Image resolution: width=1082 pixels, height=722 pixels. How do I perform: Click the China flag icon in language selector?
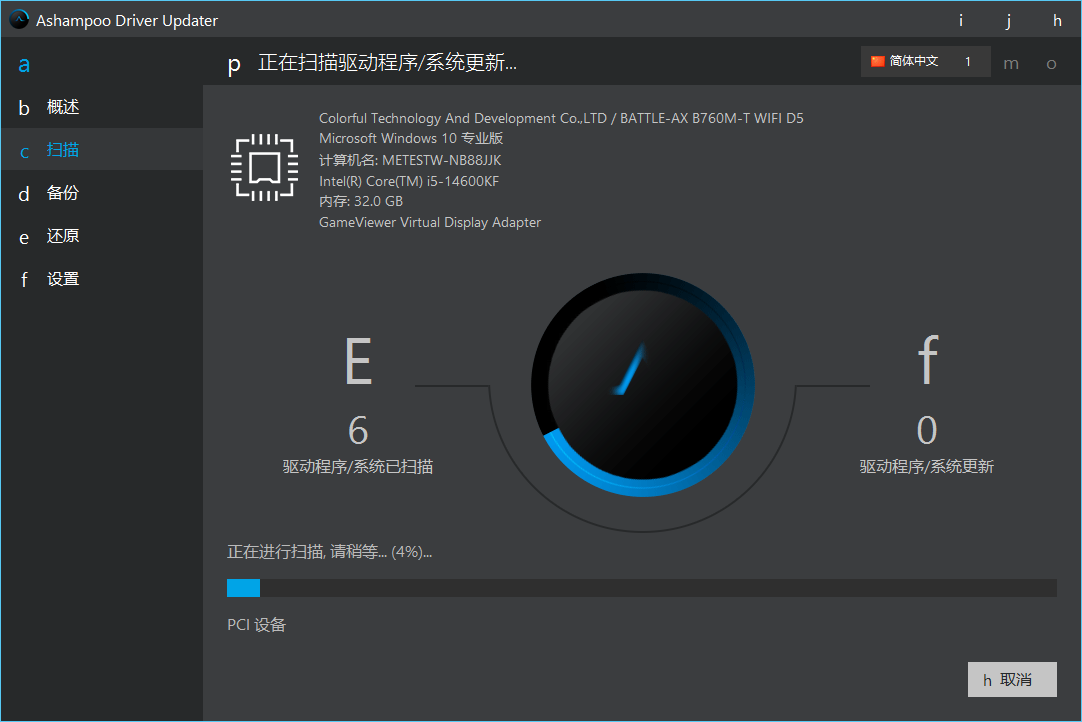pos(880,61)
